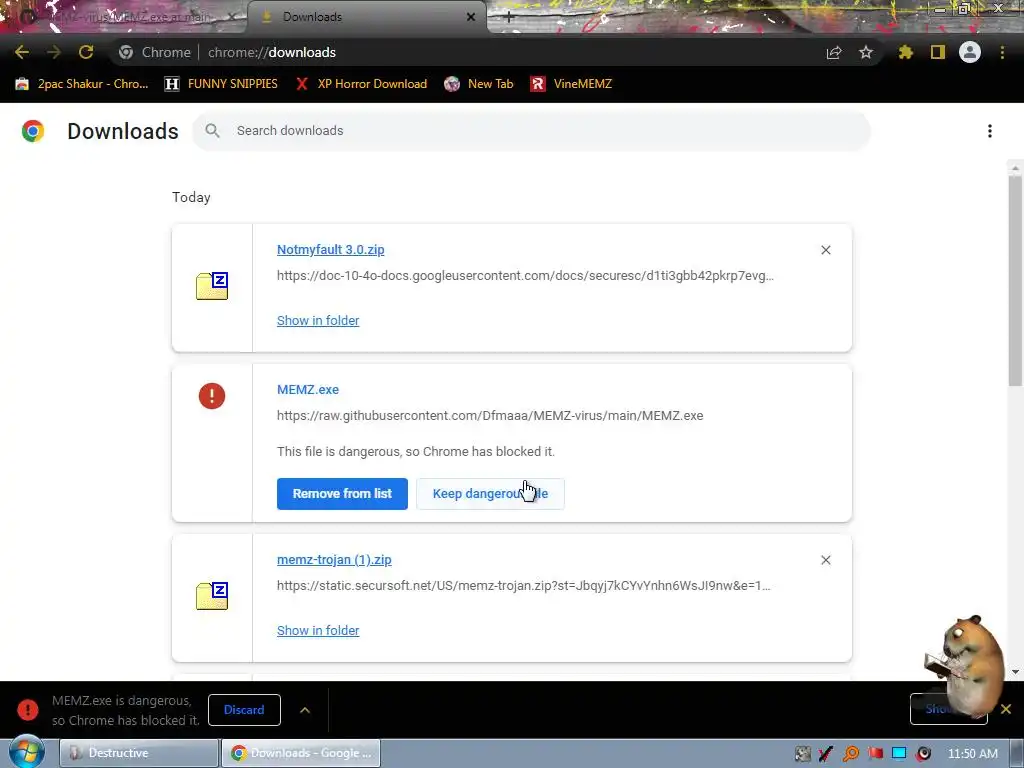Click the magnifier icon in search downloads
Viewport: 1024px width, 768px height.
212,131
